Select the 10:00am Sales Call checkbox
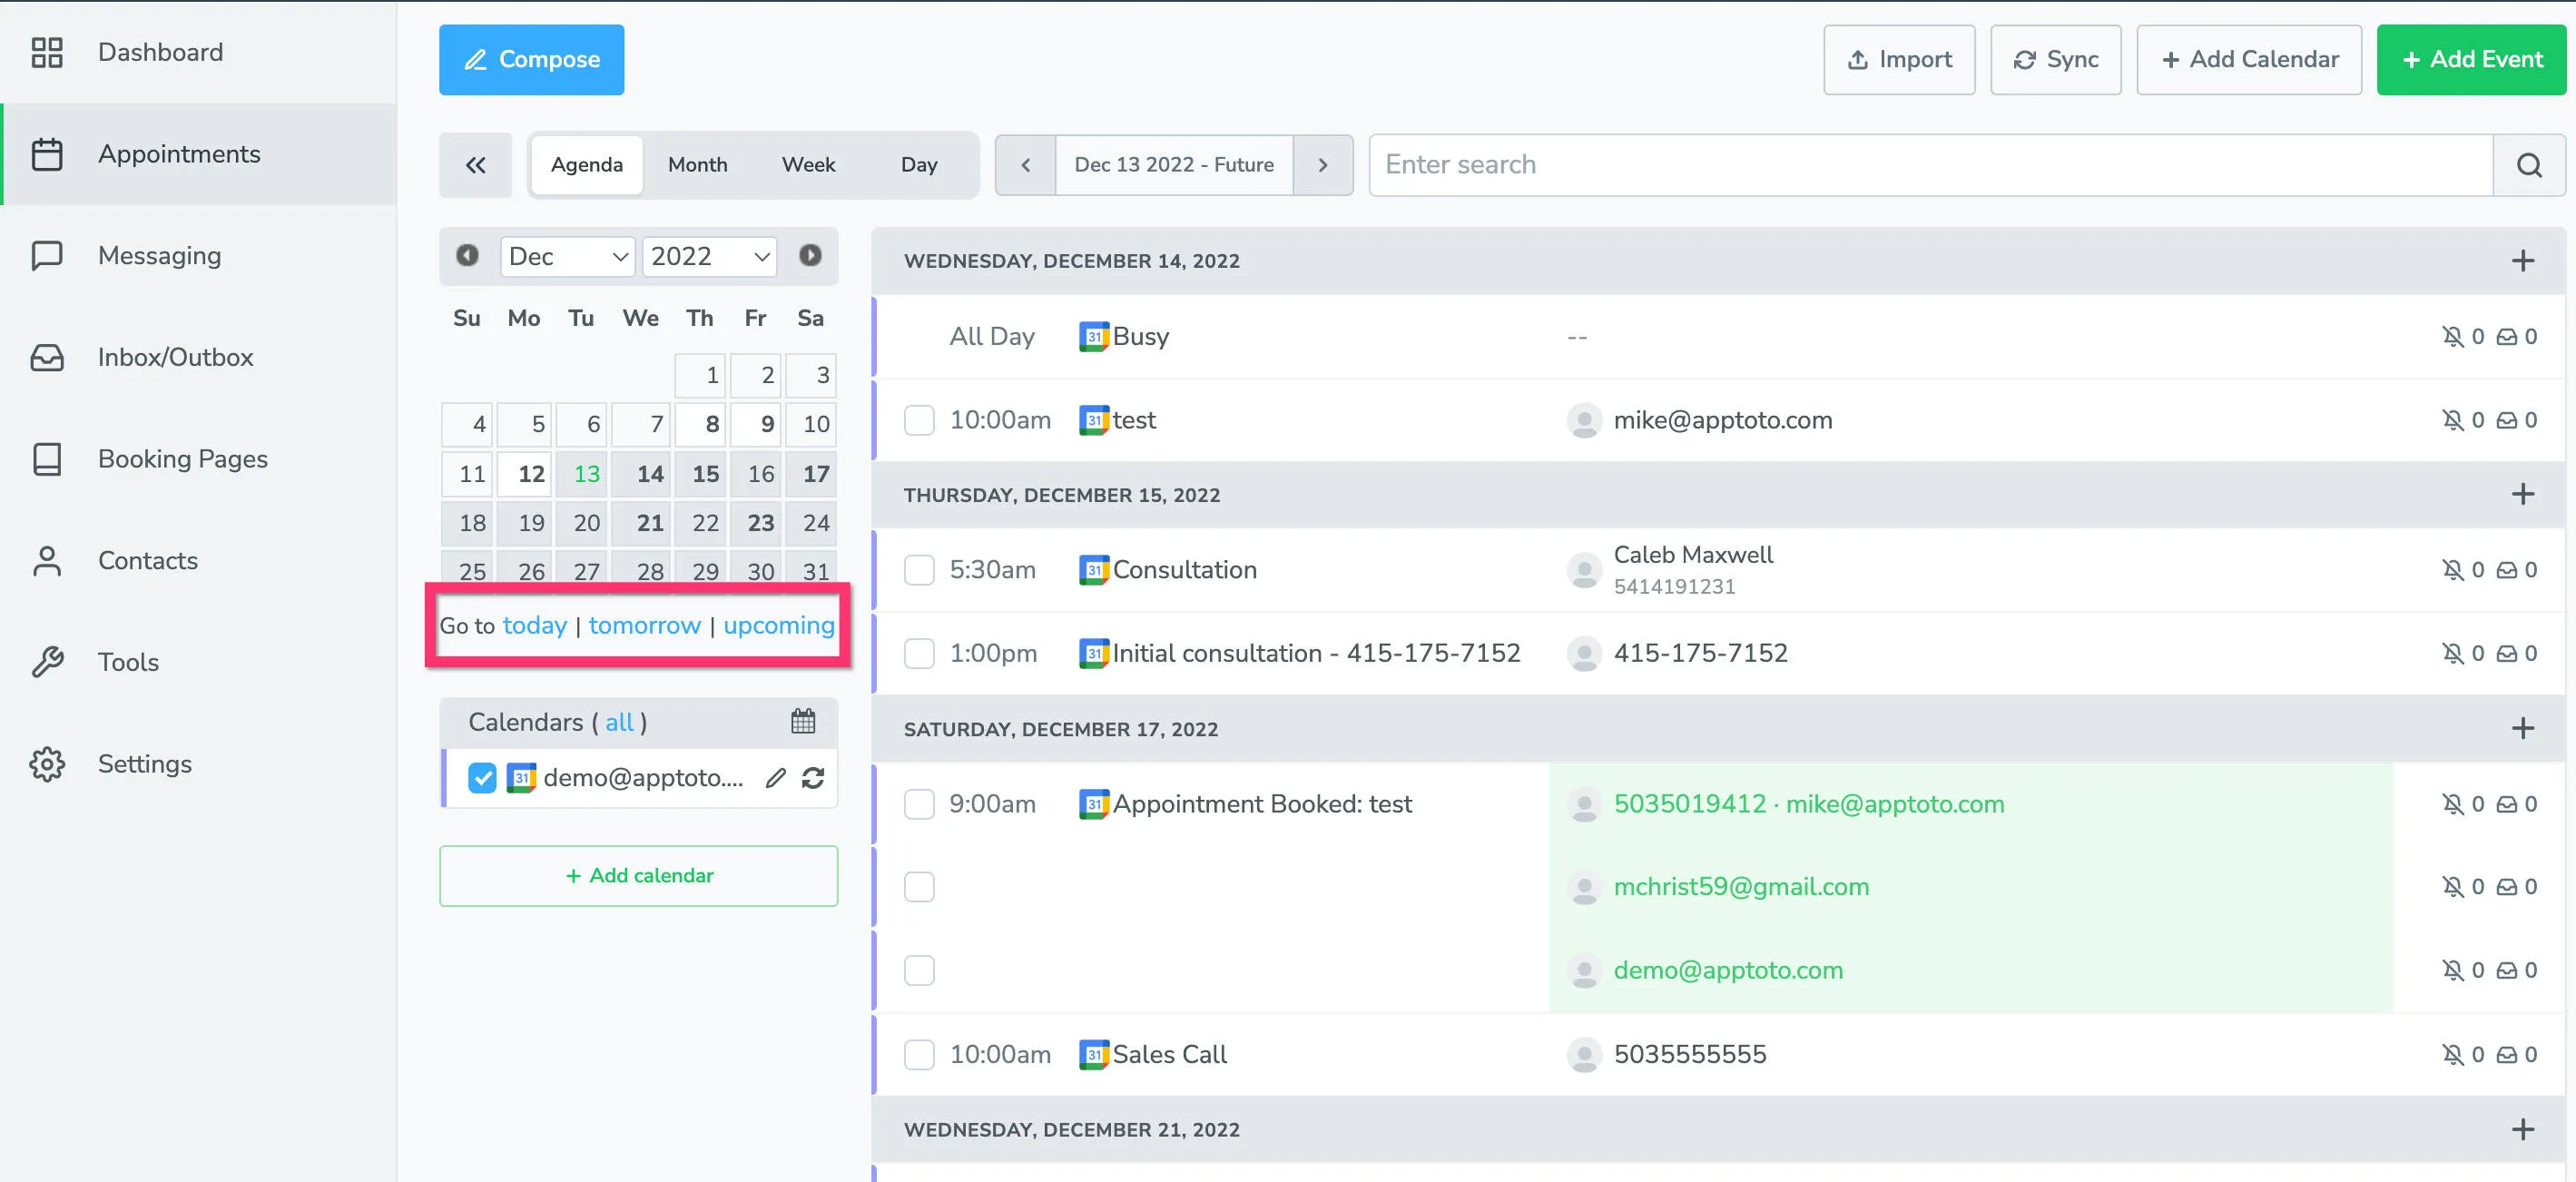The height and width of the screenshot is (1182, 2576). click(x=919, y=1054)
